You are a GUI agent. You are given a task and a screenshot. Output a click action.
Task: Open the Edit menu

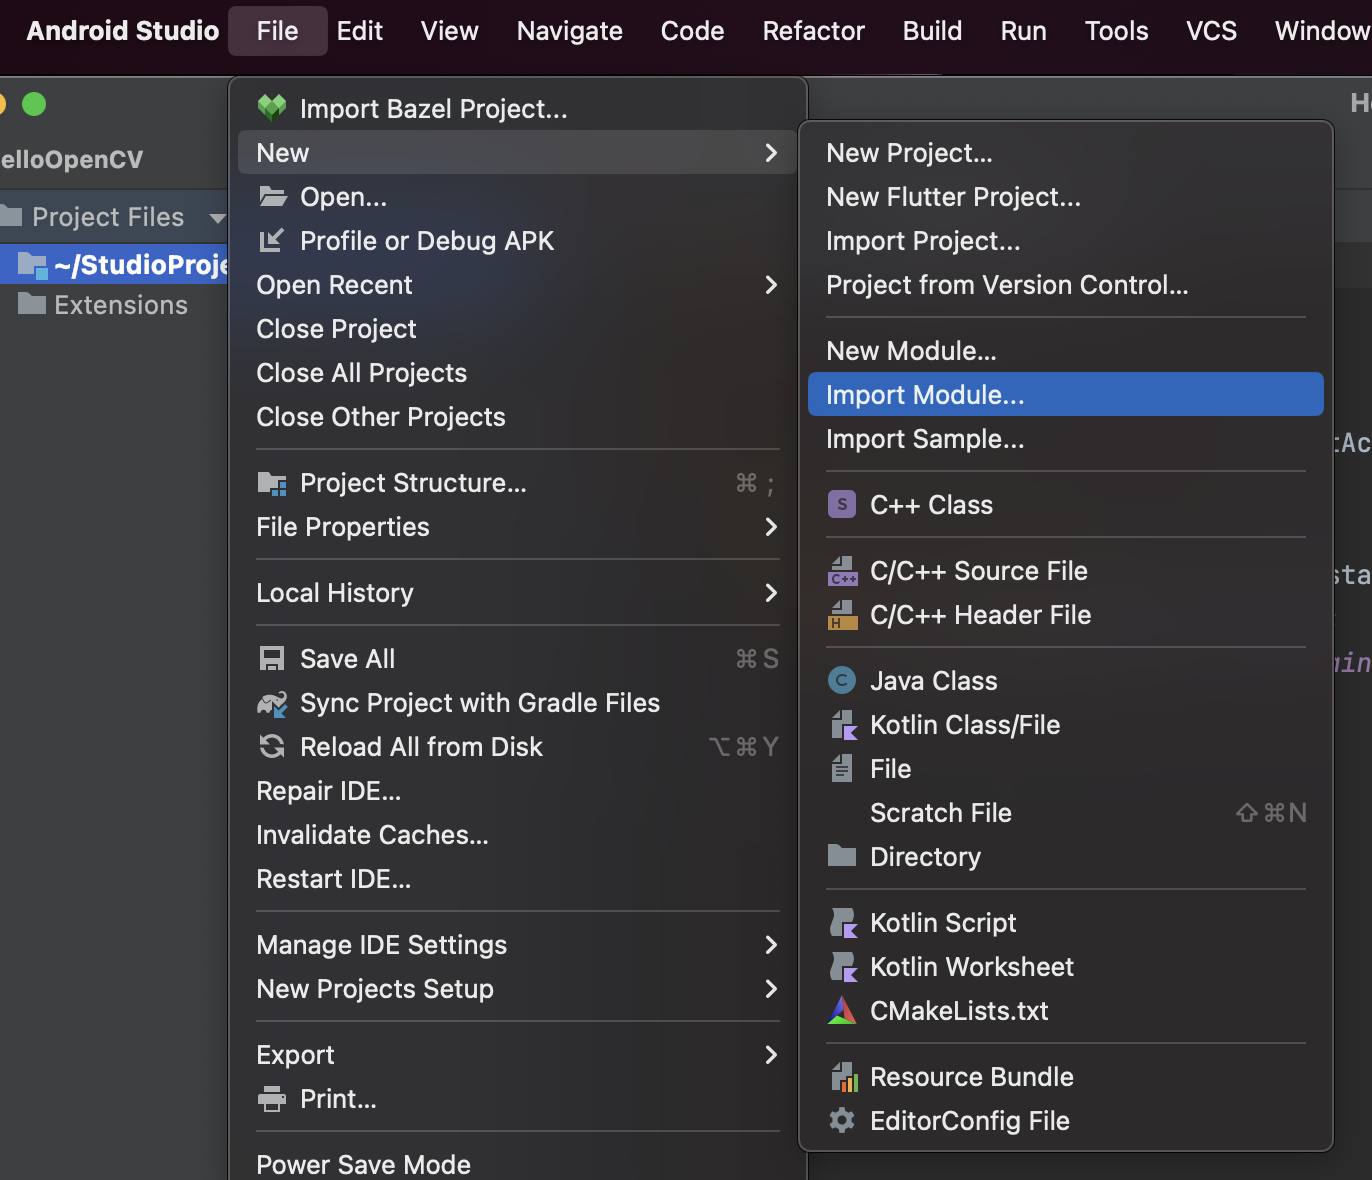click(x=360, y=31)
